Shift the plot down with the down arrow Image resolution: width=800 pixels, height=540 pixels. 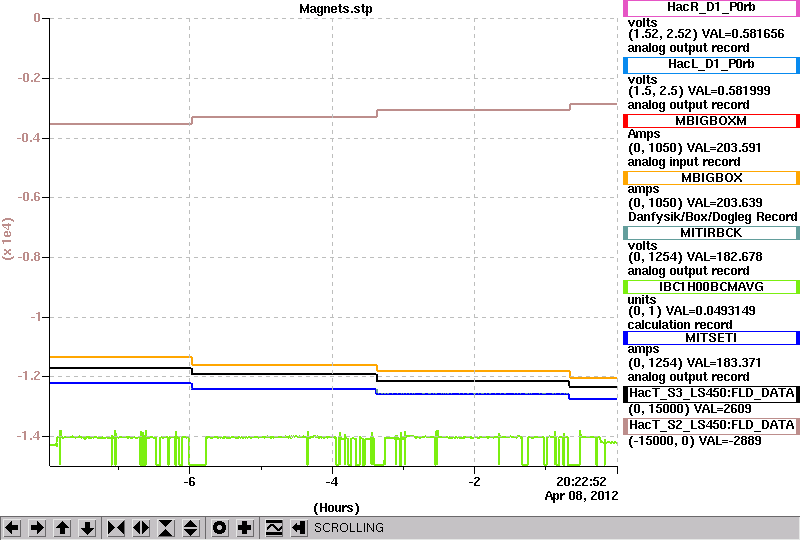pyautogui.click(x=87, y=528)
